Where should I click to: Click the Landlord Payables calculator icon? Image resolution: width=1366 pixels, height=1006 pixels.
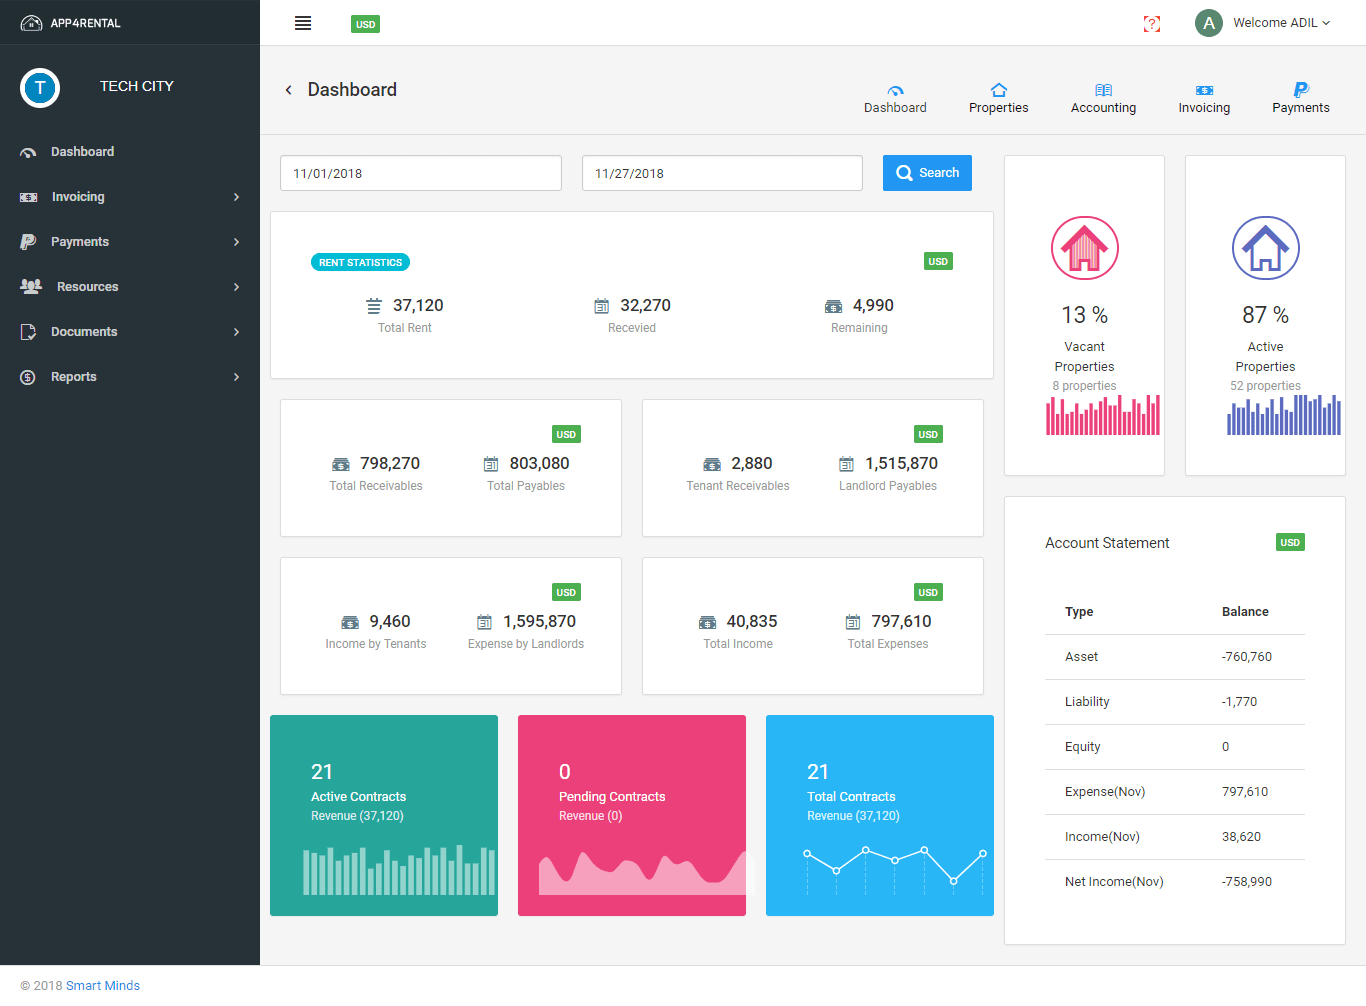846,464
